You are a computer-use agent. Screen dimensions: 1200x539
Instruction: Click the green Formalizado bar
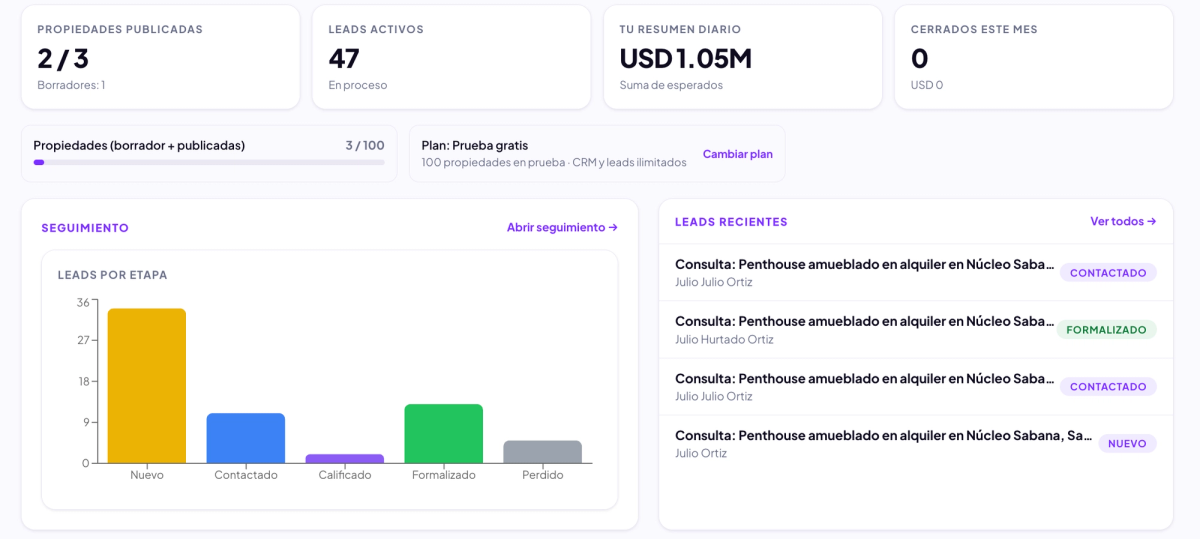tap(444, 434)
